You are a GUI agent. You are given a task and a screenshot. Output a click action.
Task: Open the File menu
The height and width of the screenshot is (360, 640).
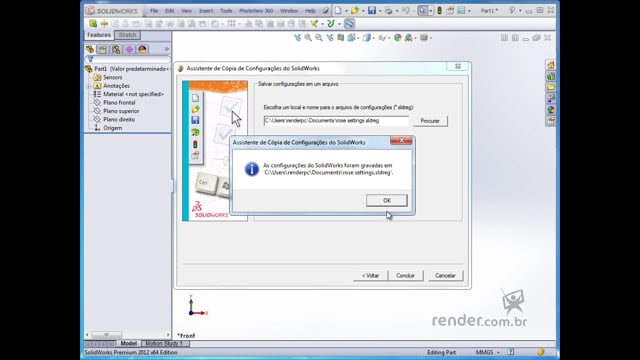click(154, 11)
